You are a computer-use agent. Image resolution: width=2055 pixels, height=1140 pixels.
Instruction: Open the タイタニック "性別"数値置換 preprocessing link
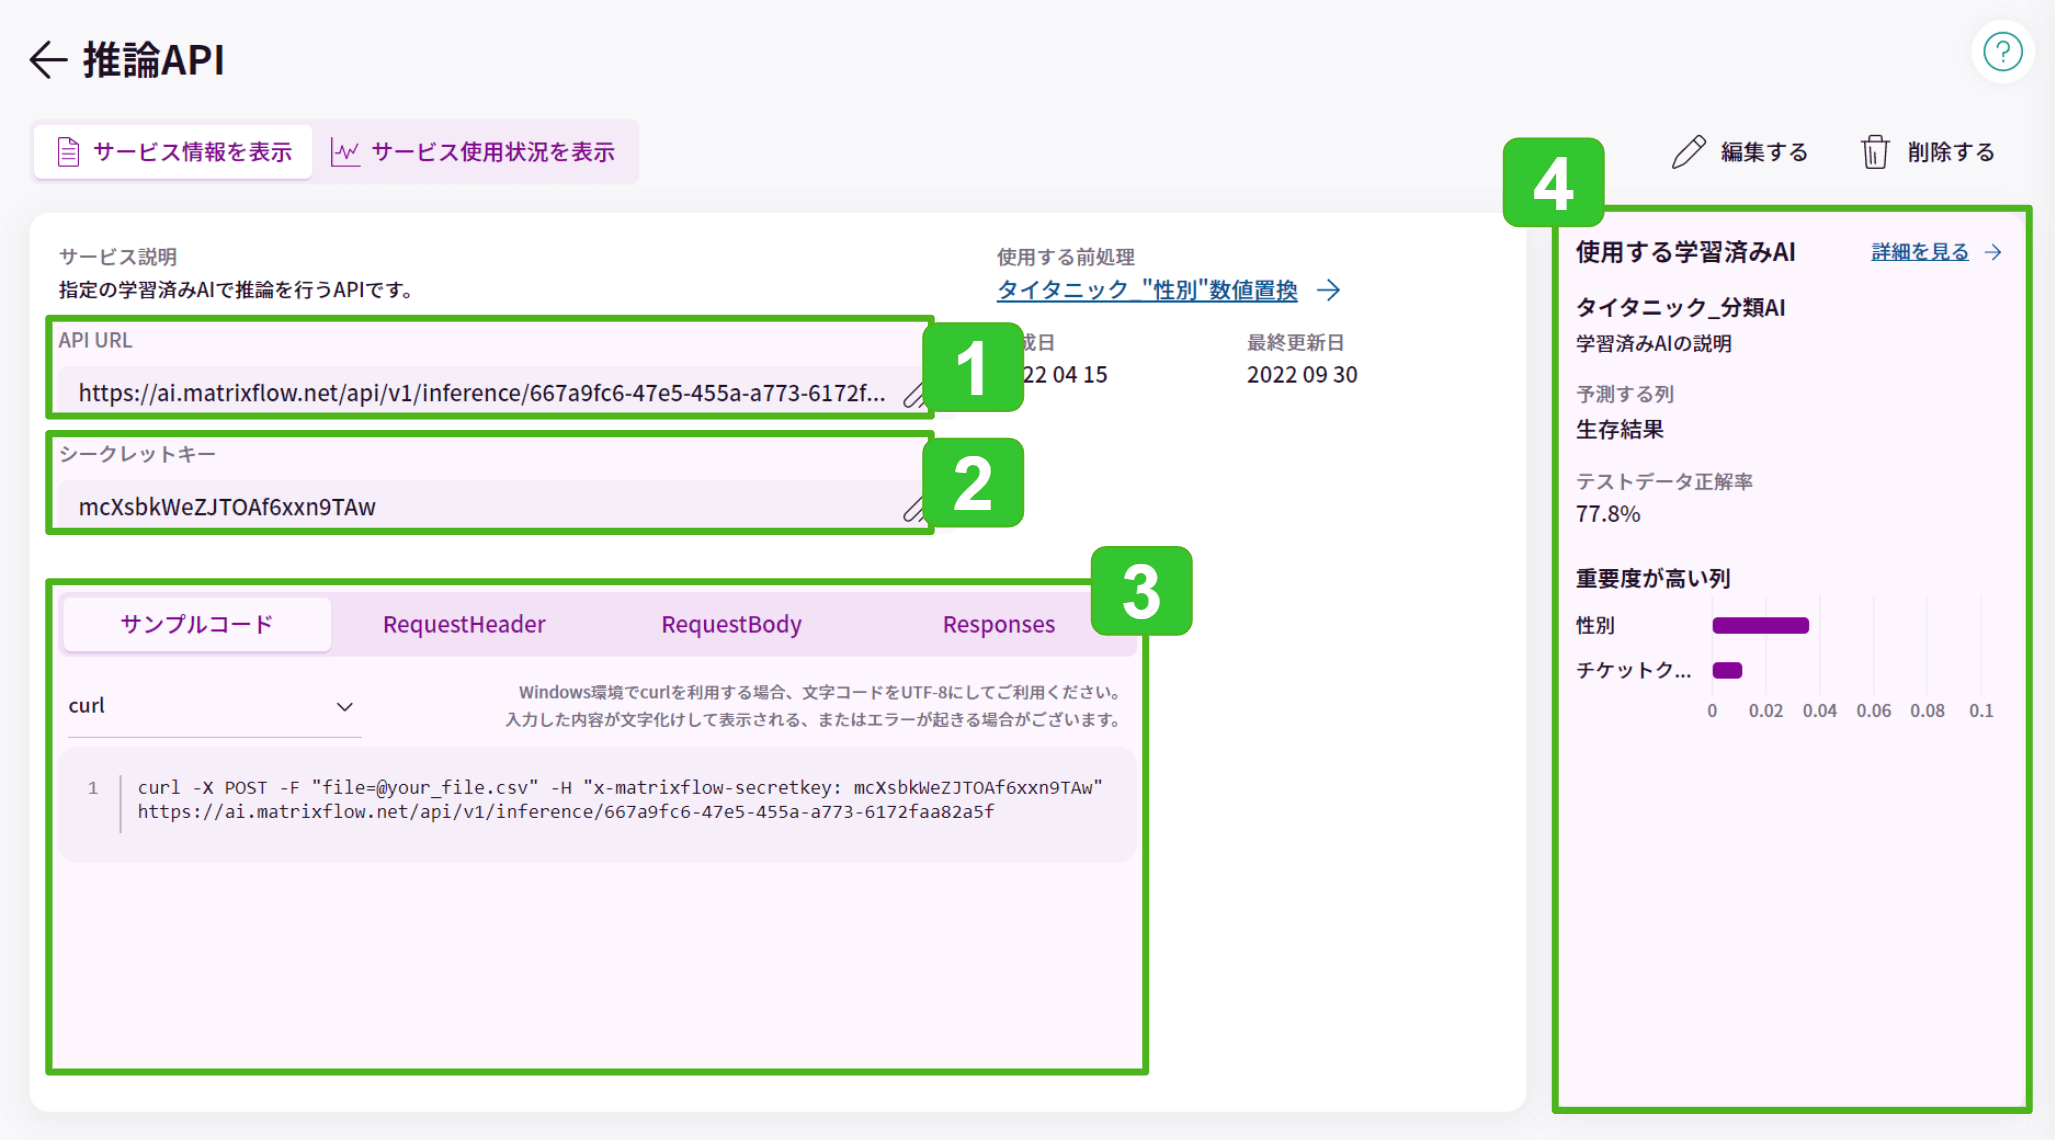pyautogui.click(x=1146, y=290)
